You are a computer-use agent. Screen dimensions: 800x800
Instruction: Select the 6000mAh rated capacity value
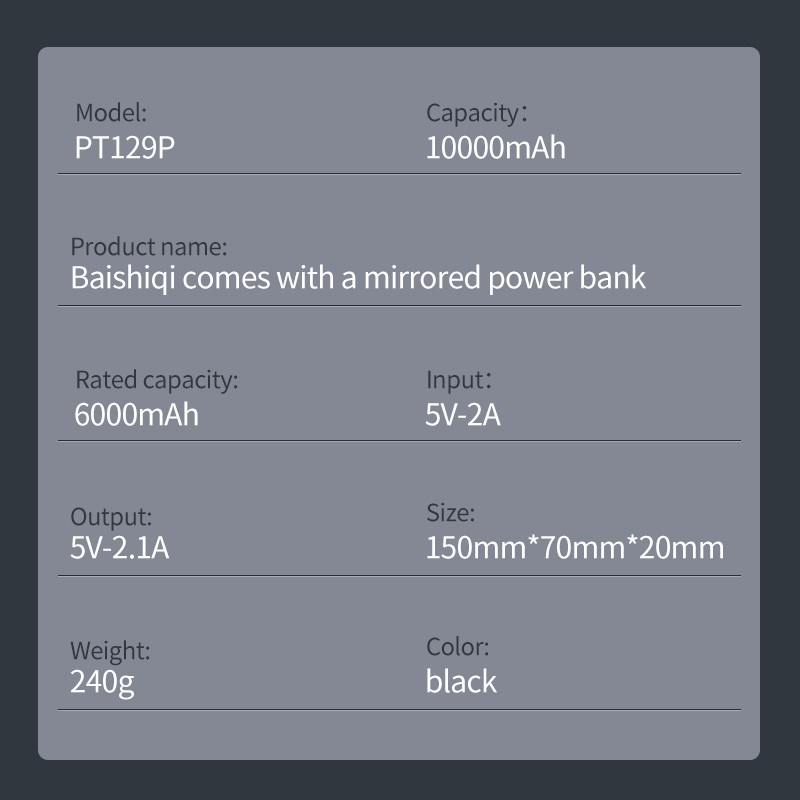[137, 414]
